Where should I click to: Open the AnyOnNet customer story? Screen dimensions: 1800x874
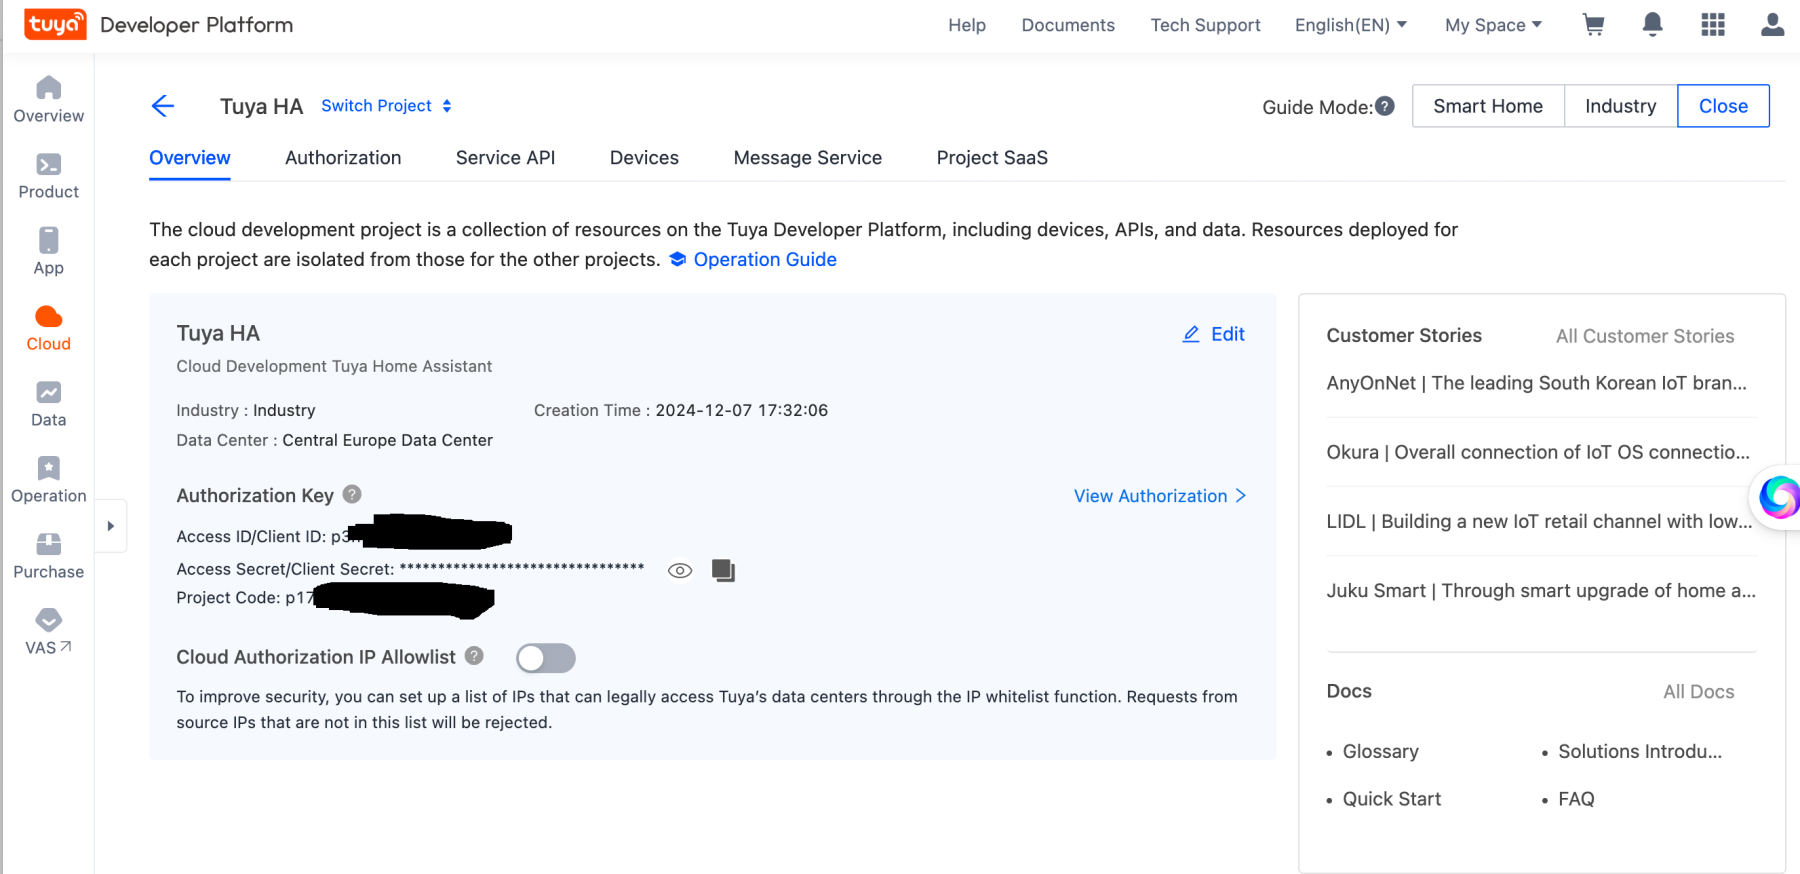click(1537, 383)
